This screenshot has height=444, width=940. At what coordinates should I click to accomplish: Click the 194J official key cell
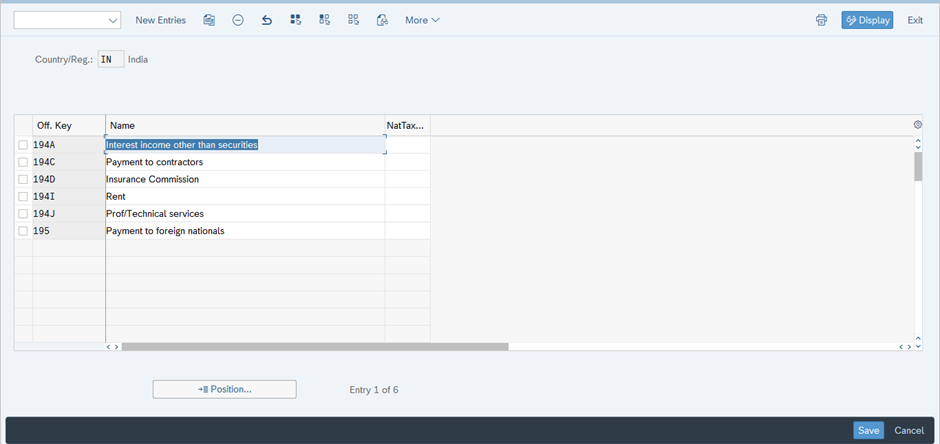[x=68, y=214]
